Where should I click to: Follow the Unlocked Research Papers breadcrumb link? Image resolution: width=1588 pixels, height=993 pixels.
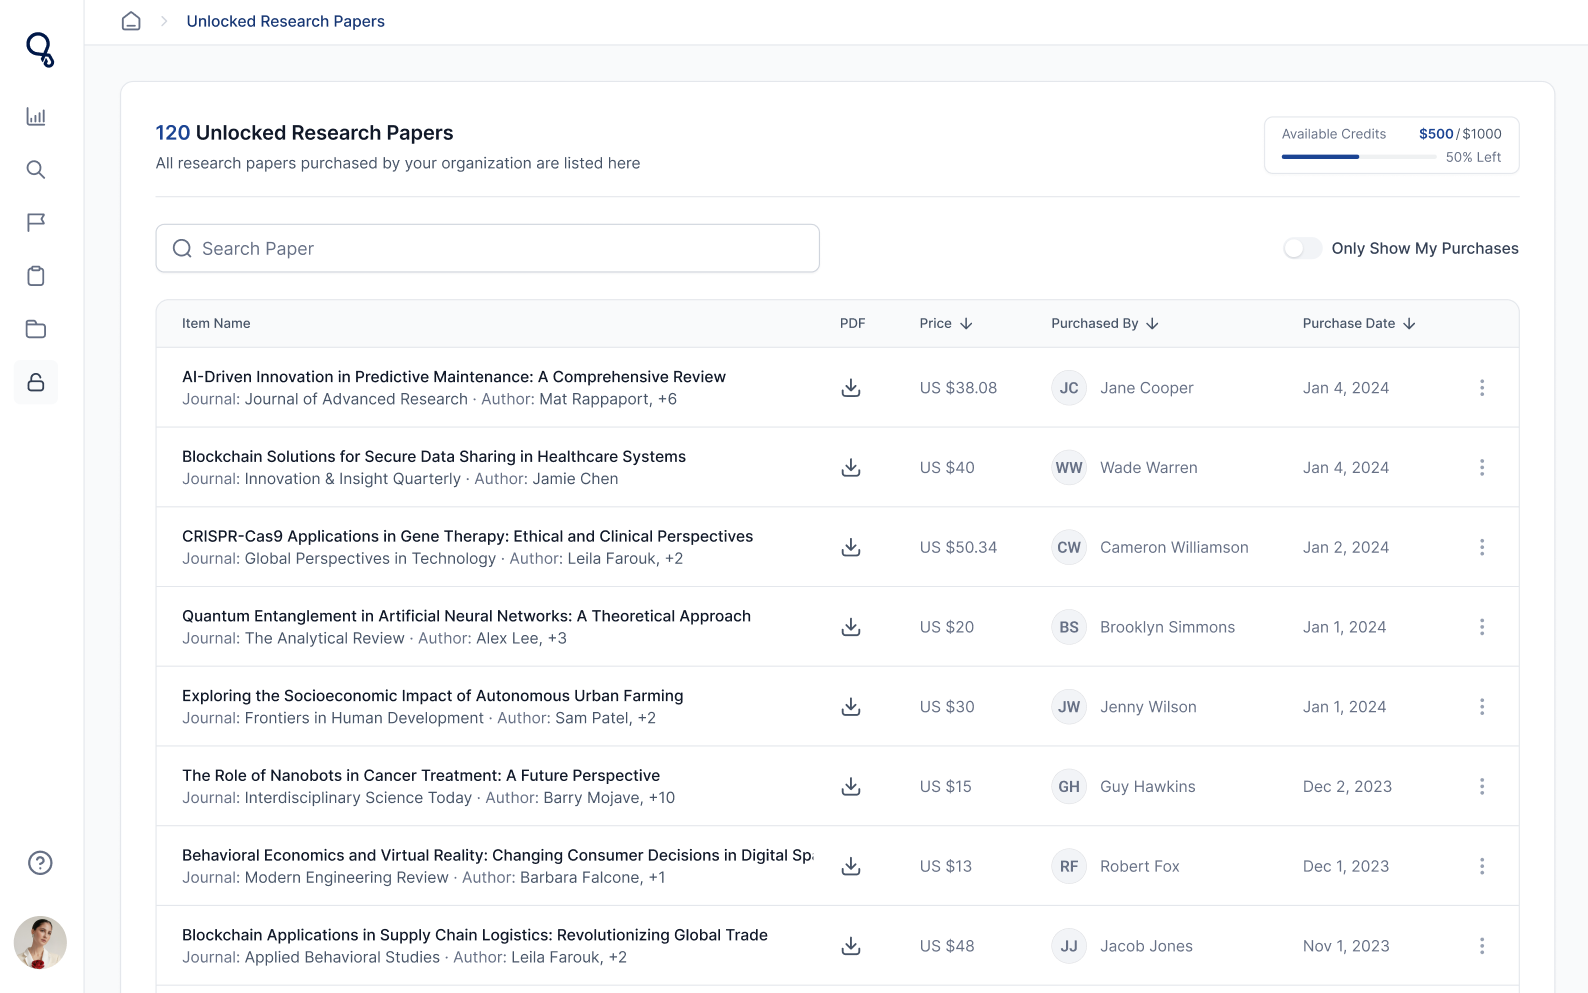(x=285, y=21)
